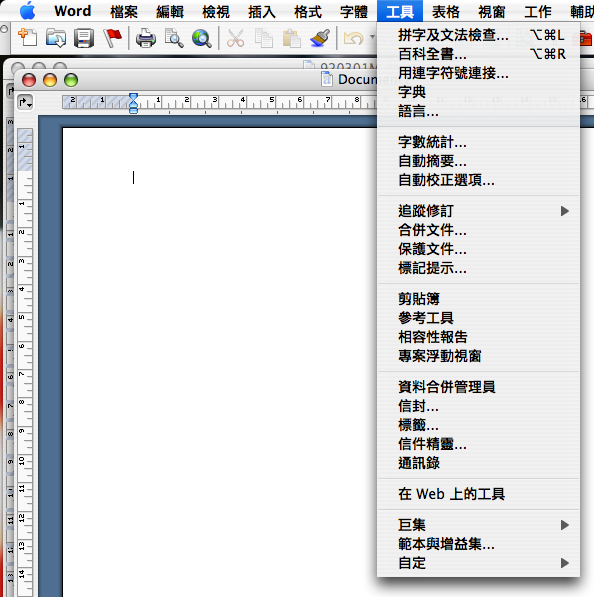The width and height of the screenshot is (594, 597).
Task: Open 自動校正選項... from the menu
Action: pyautogui.click(x=478, y=180)
